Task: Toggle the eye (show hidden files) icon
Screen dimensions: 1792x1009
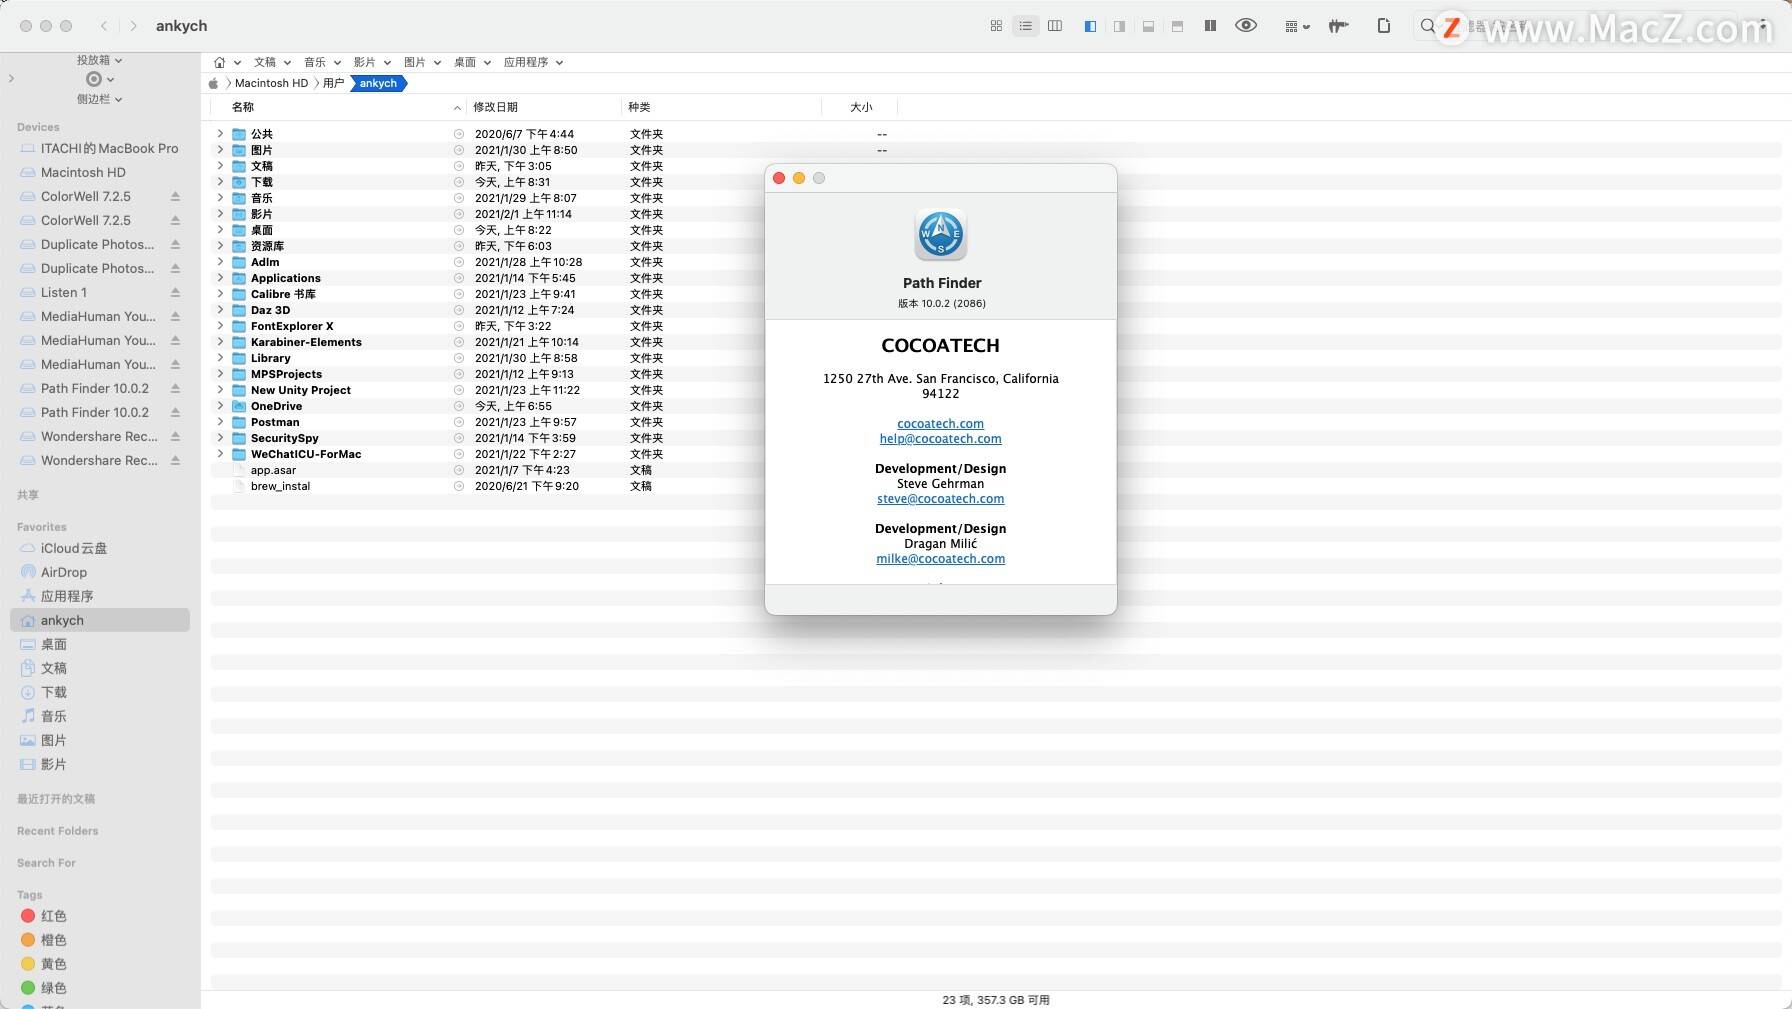Action: pos(1246,26)
